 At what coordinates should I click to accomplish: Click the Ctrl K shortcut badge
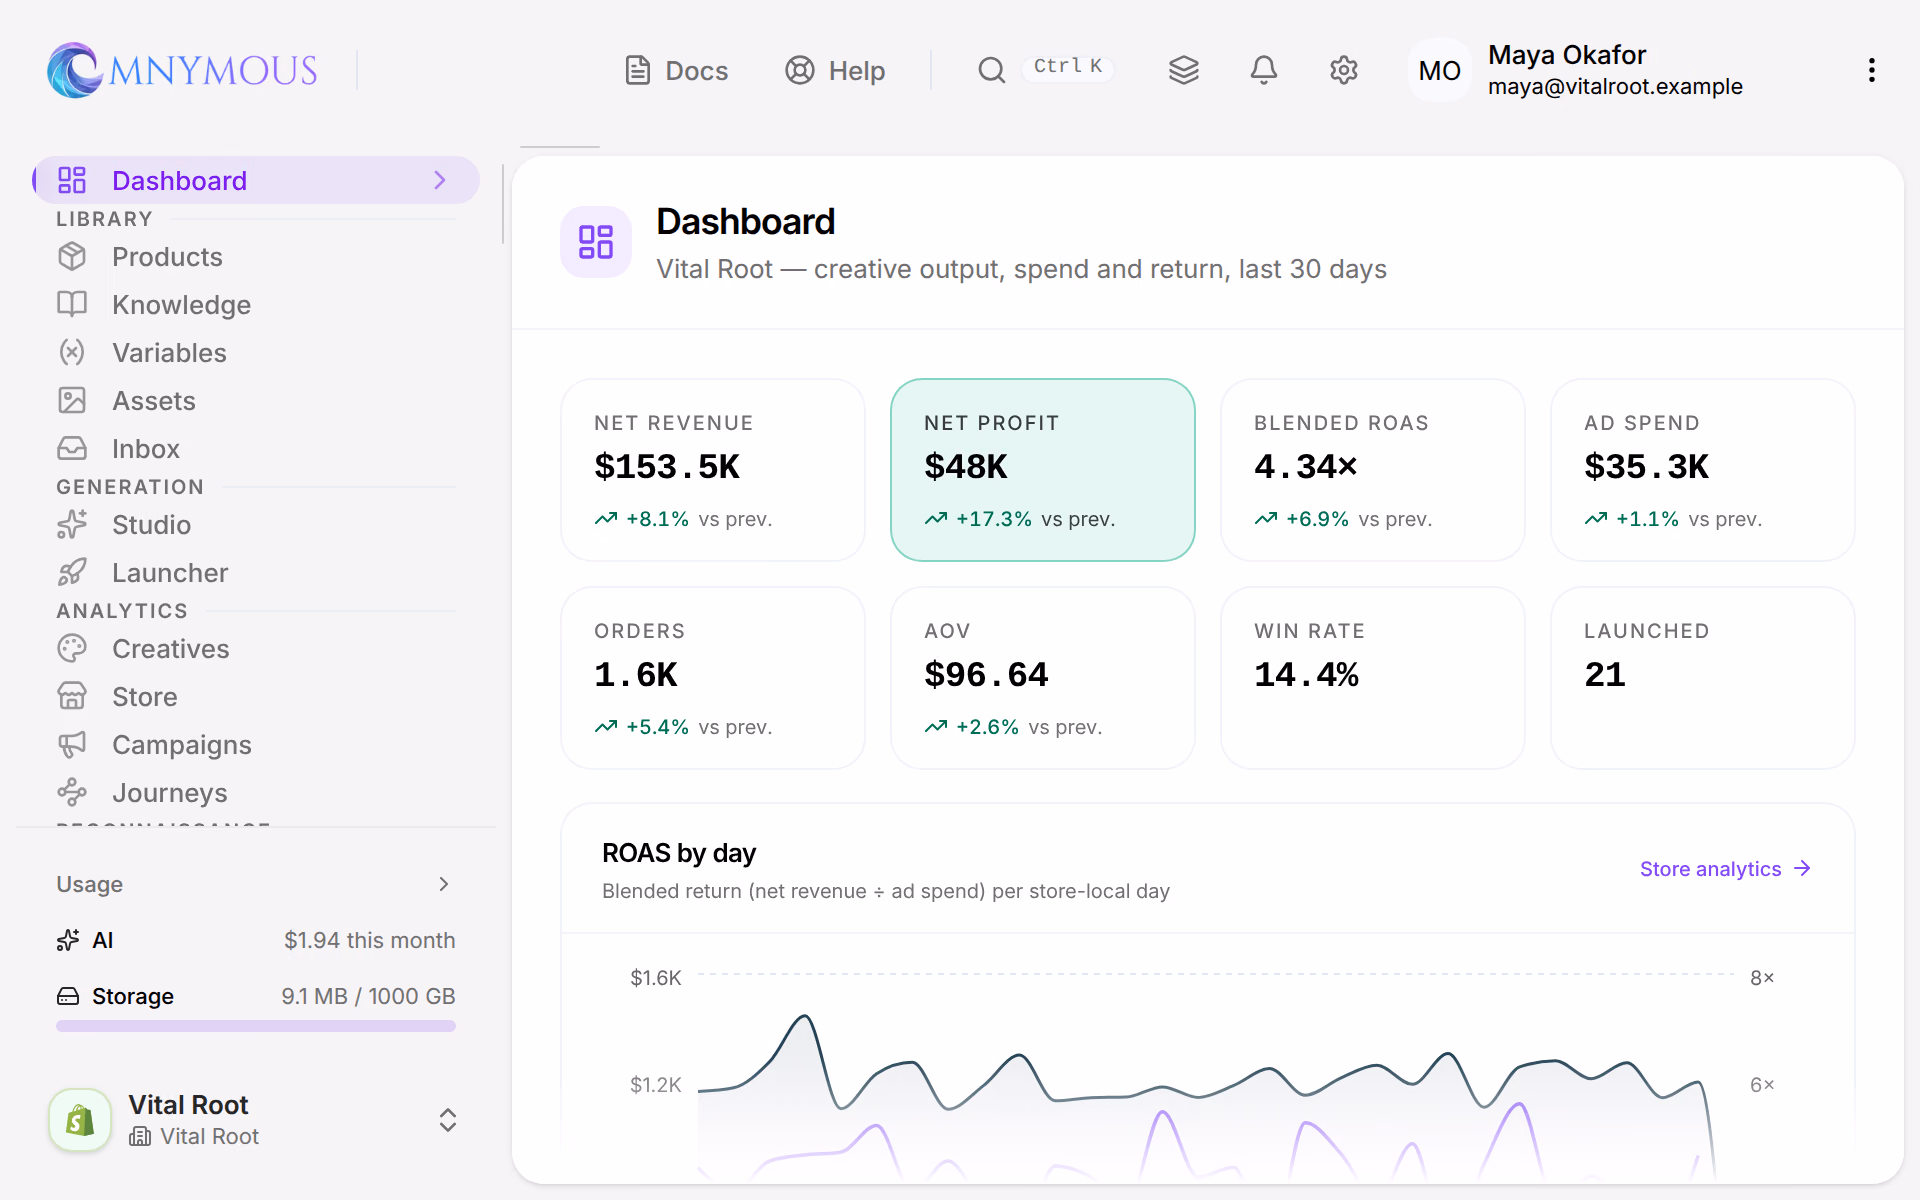[1068, 66]
